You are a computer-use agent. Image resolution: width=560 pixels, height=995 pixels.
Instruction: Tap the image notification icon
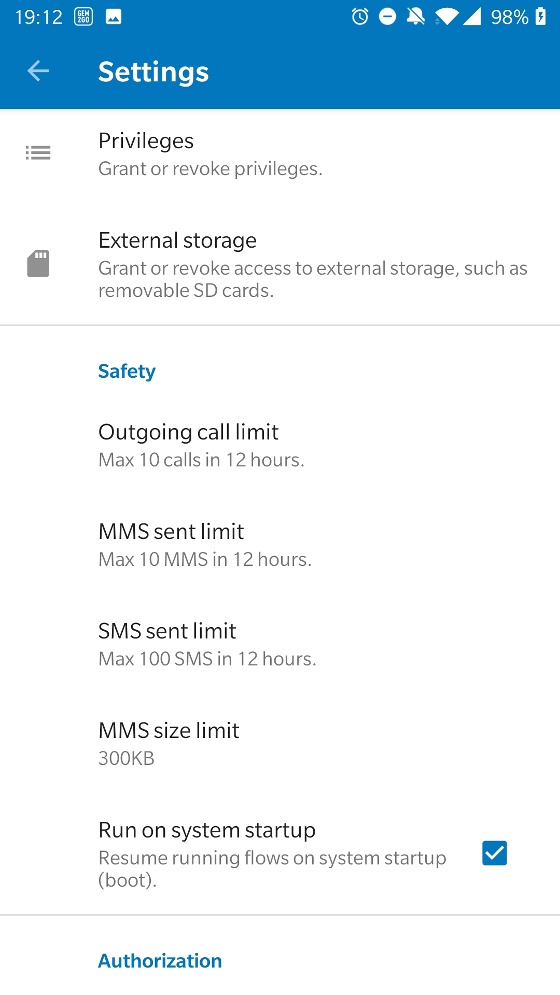coord(114,17)
